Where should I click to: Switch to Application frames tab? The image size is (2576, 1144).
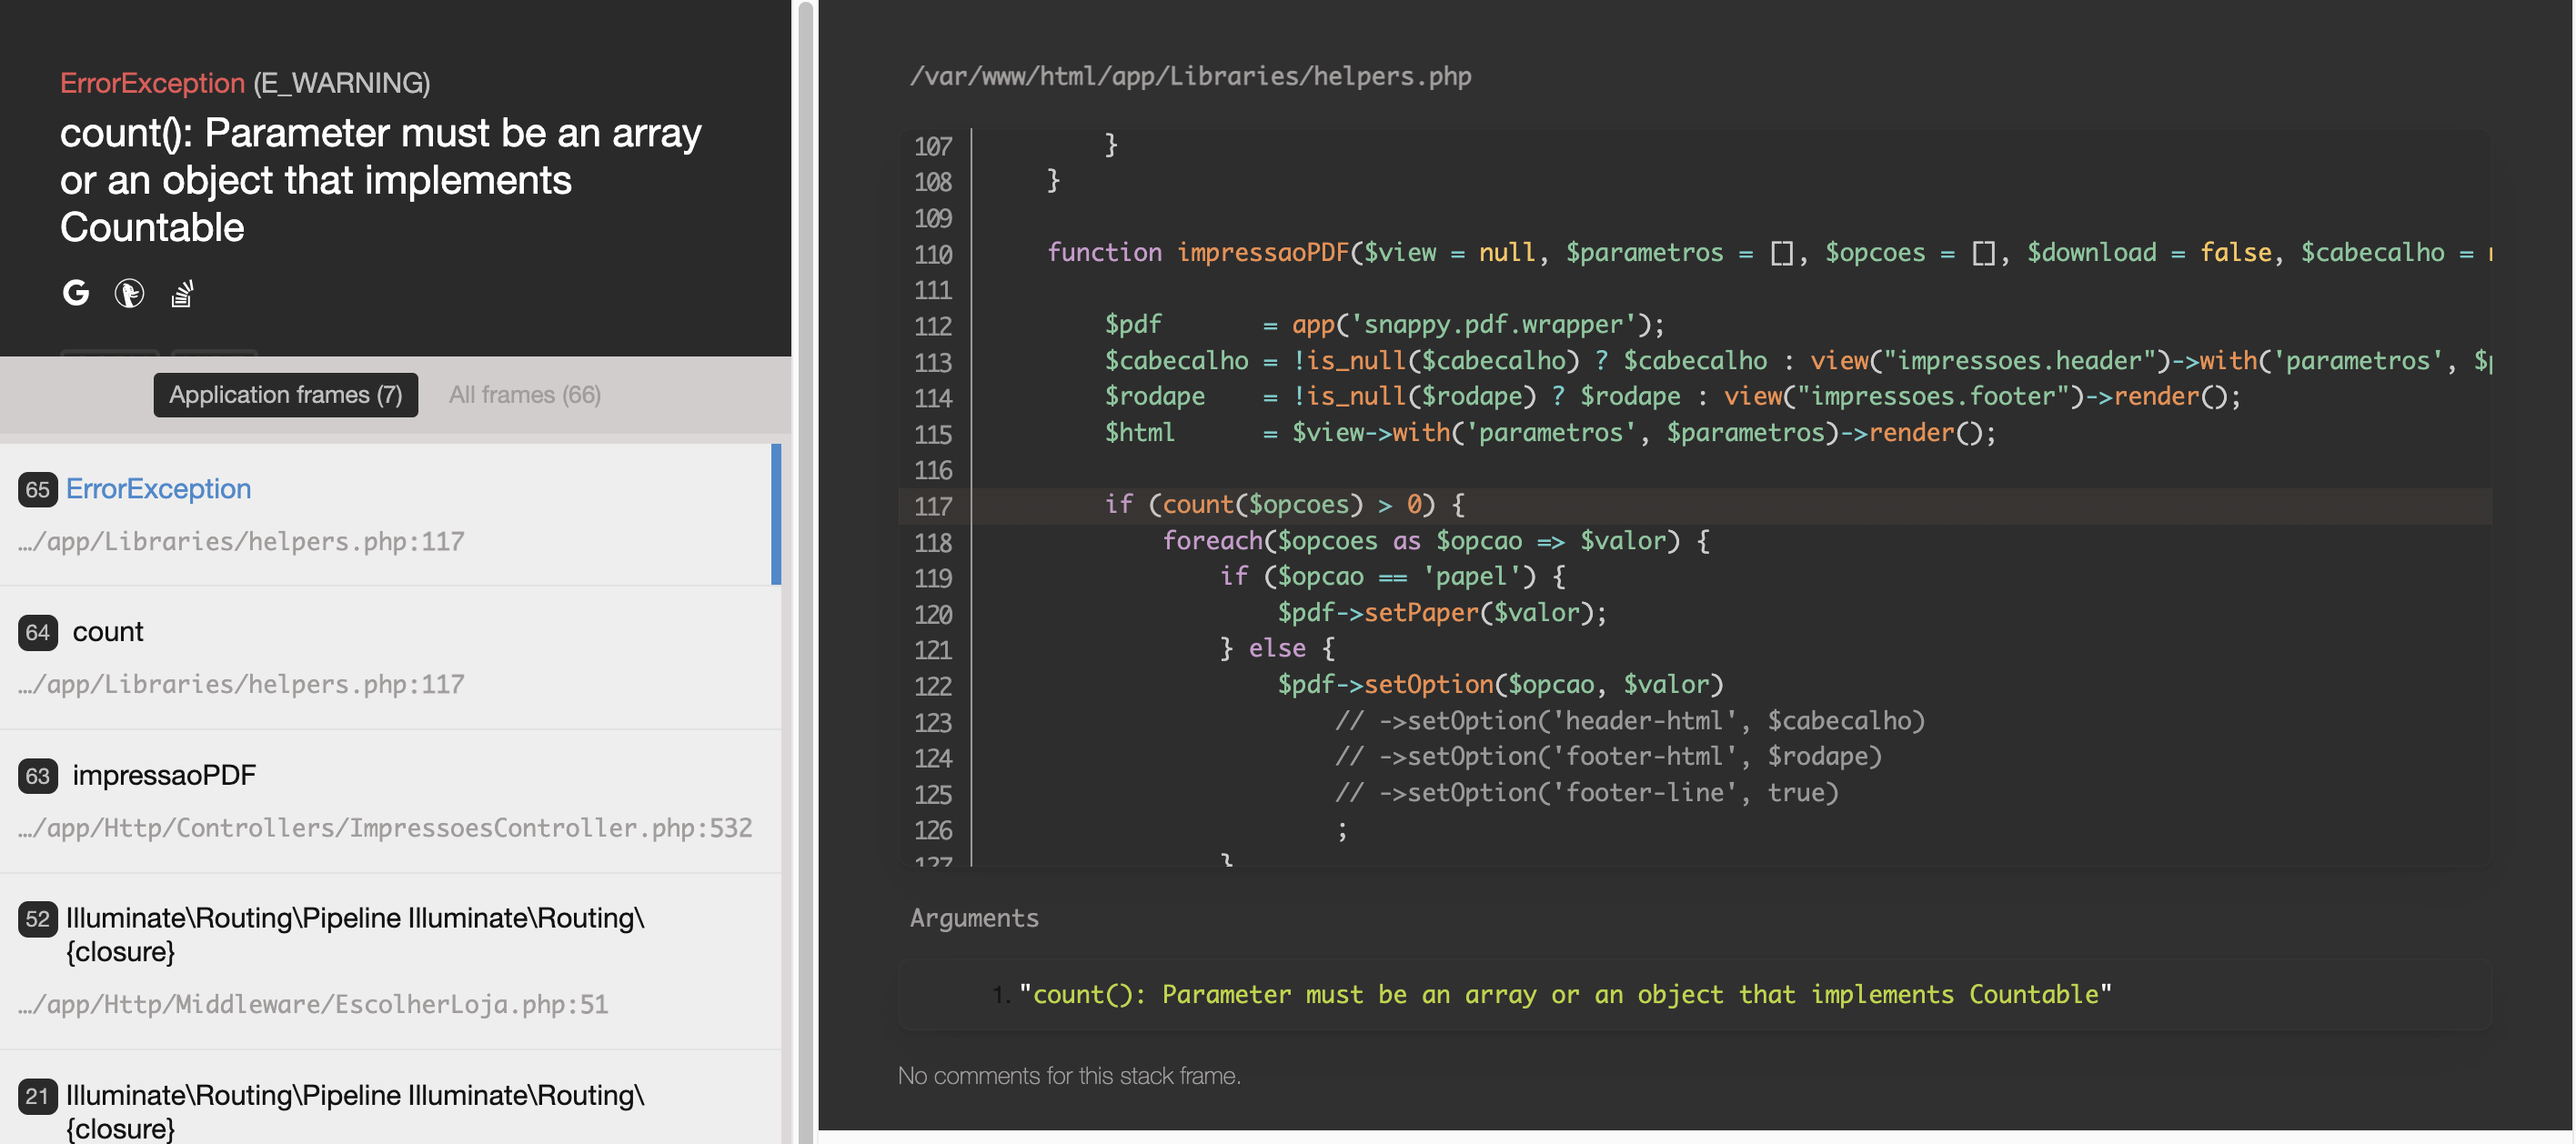pos(285,395)
